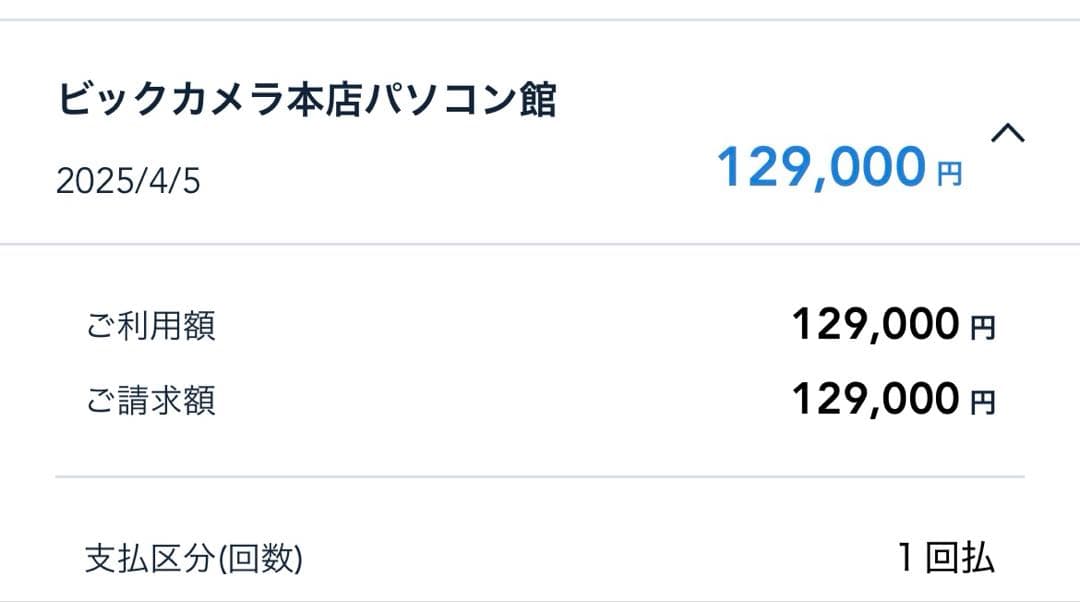Click the 回払 characters in payment value

960,558
